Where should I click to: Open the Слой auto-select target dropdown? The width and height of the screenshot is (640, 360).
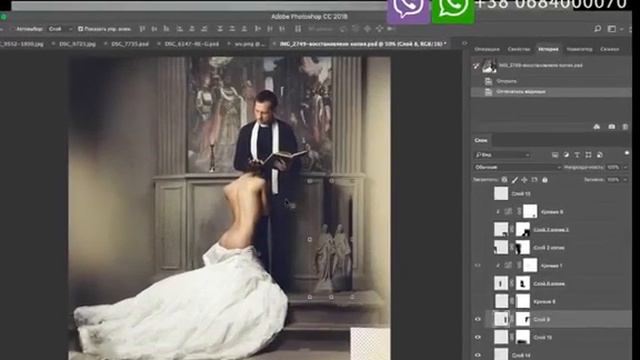click(60, 29)
